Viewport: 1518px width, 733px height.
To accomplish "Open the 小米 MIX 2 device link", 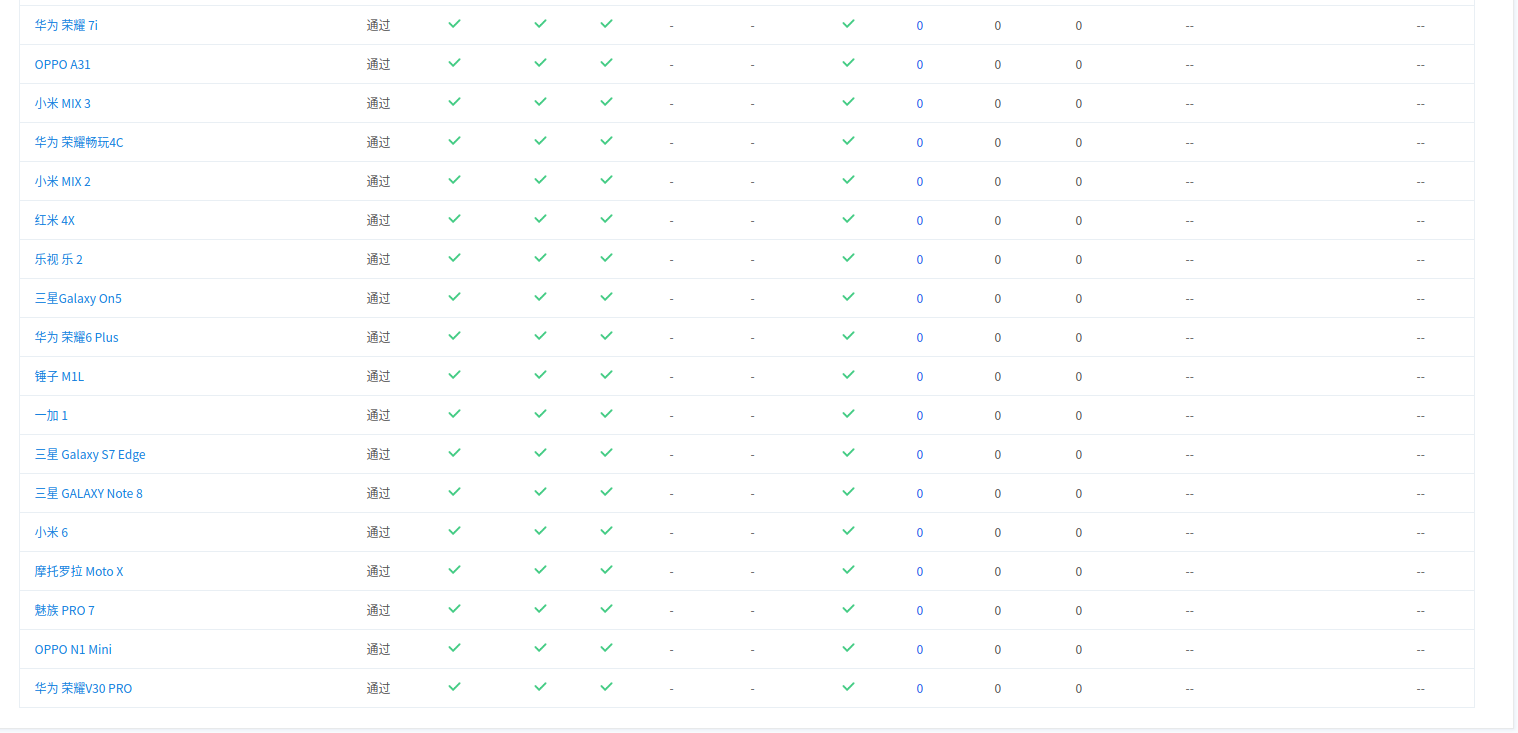I will (63, 181).
